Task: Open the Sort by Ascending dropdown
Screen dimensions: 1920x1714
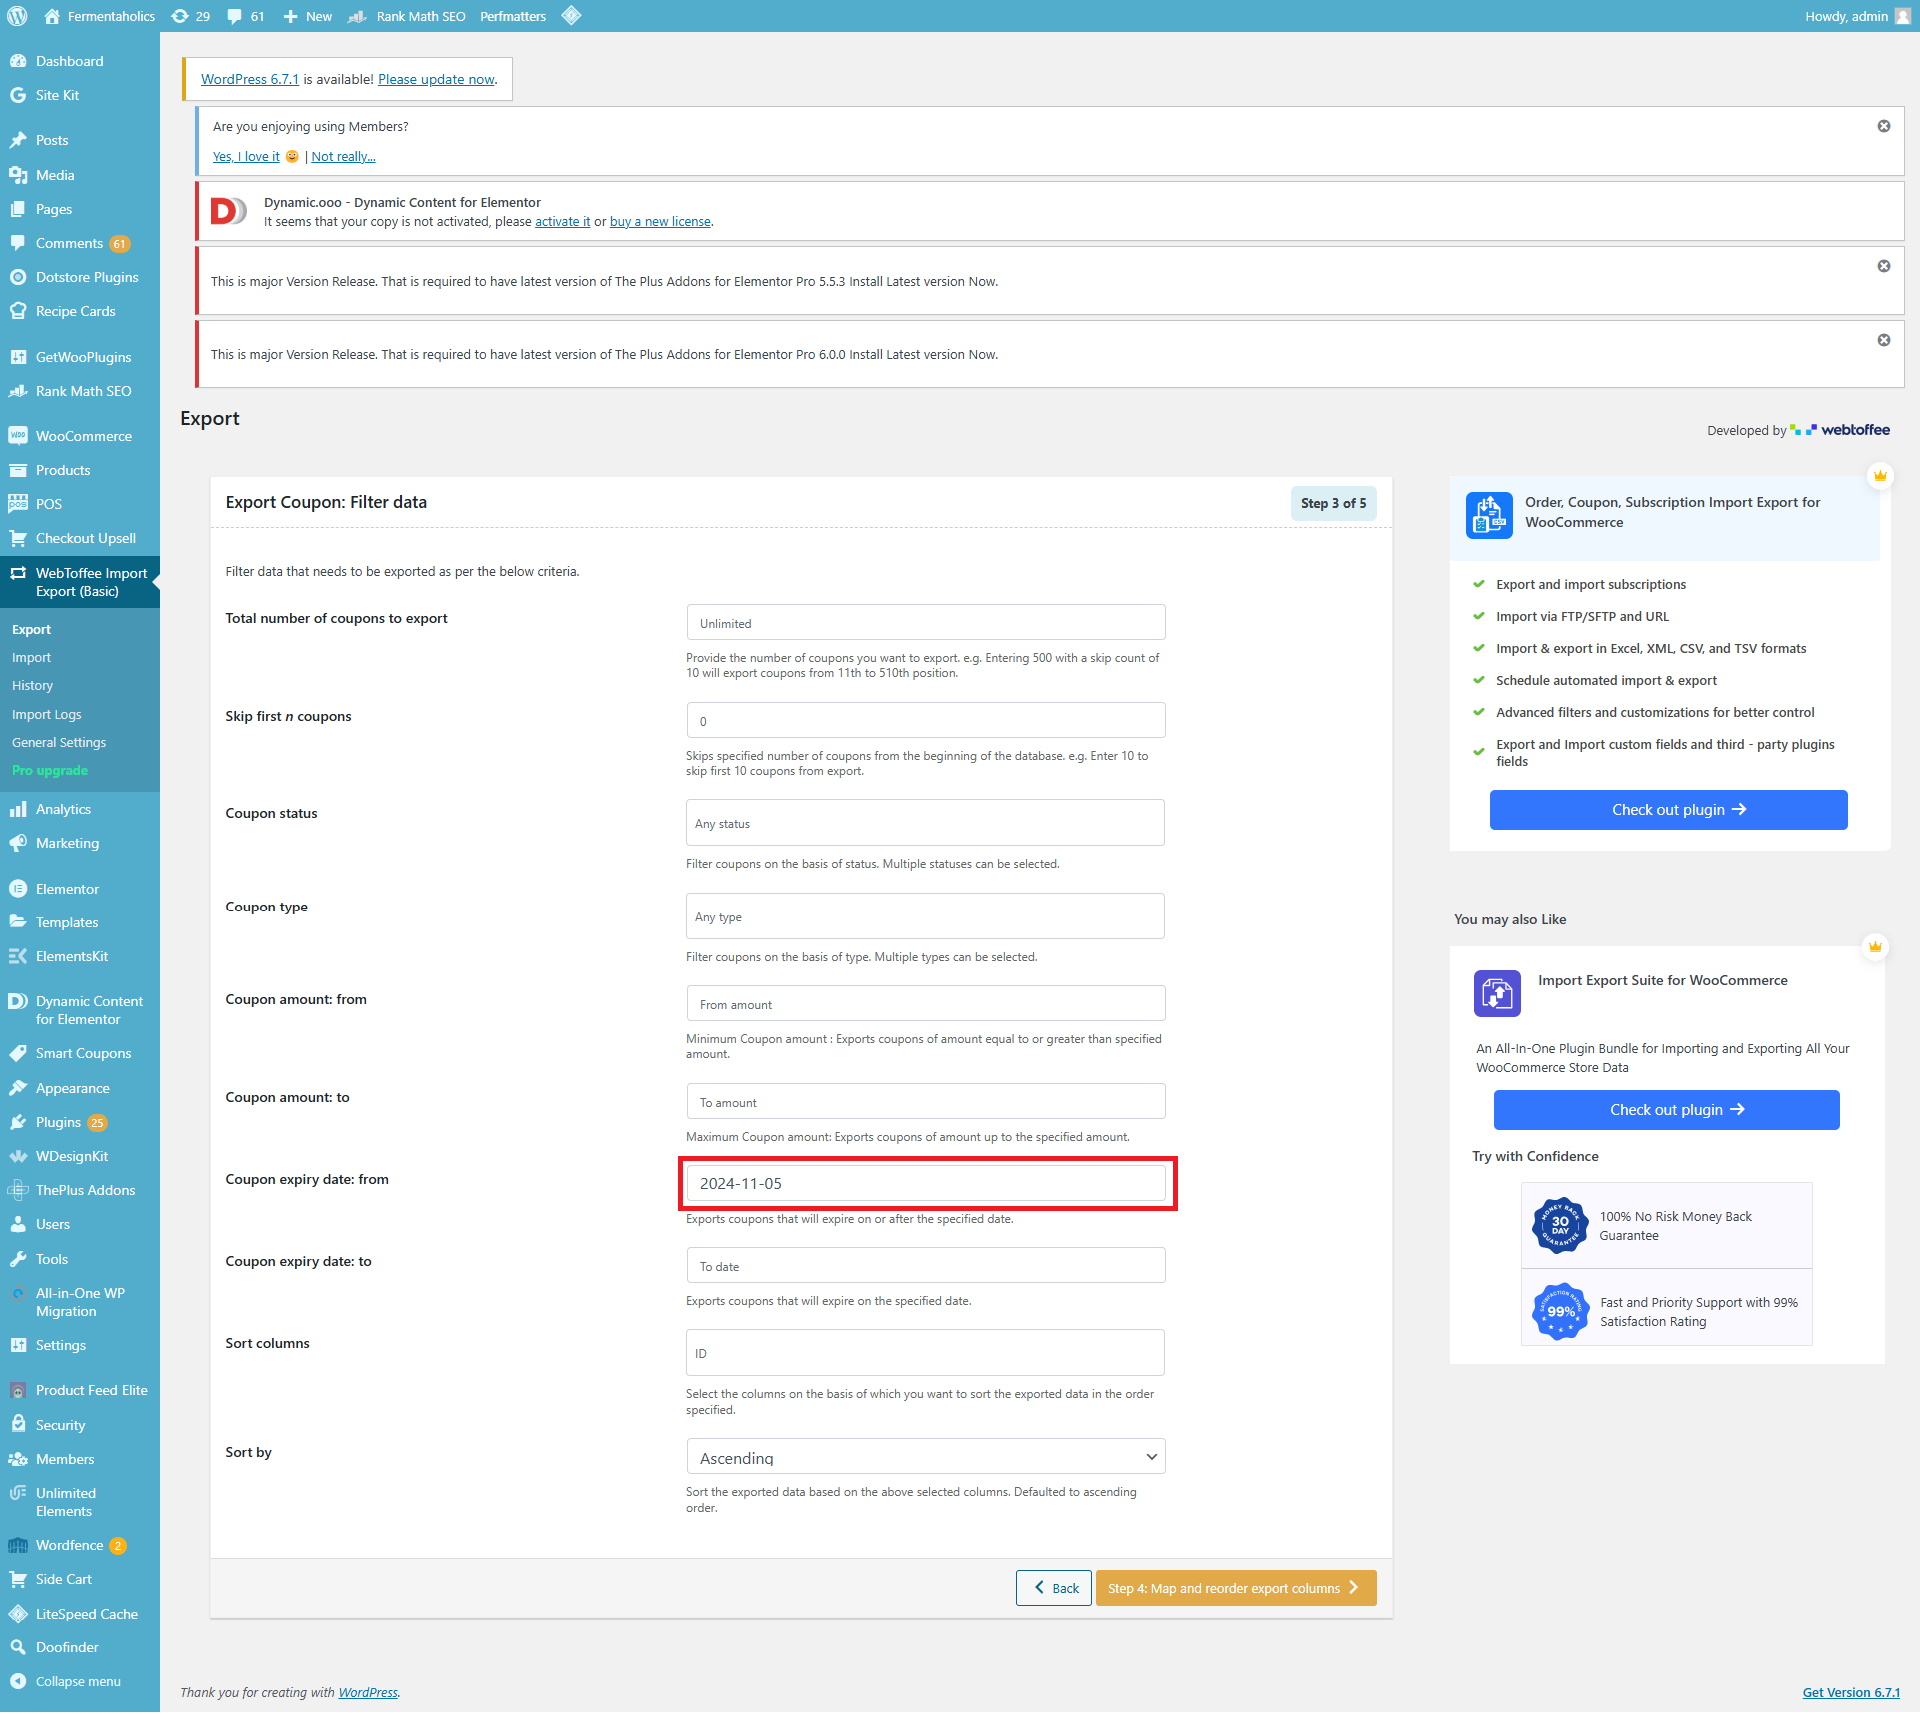Action: 926,1457
